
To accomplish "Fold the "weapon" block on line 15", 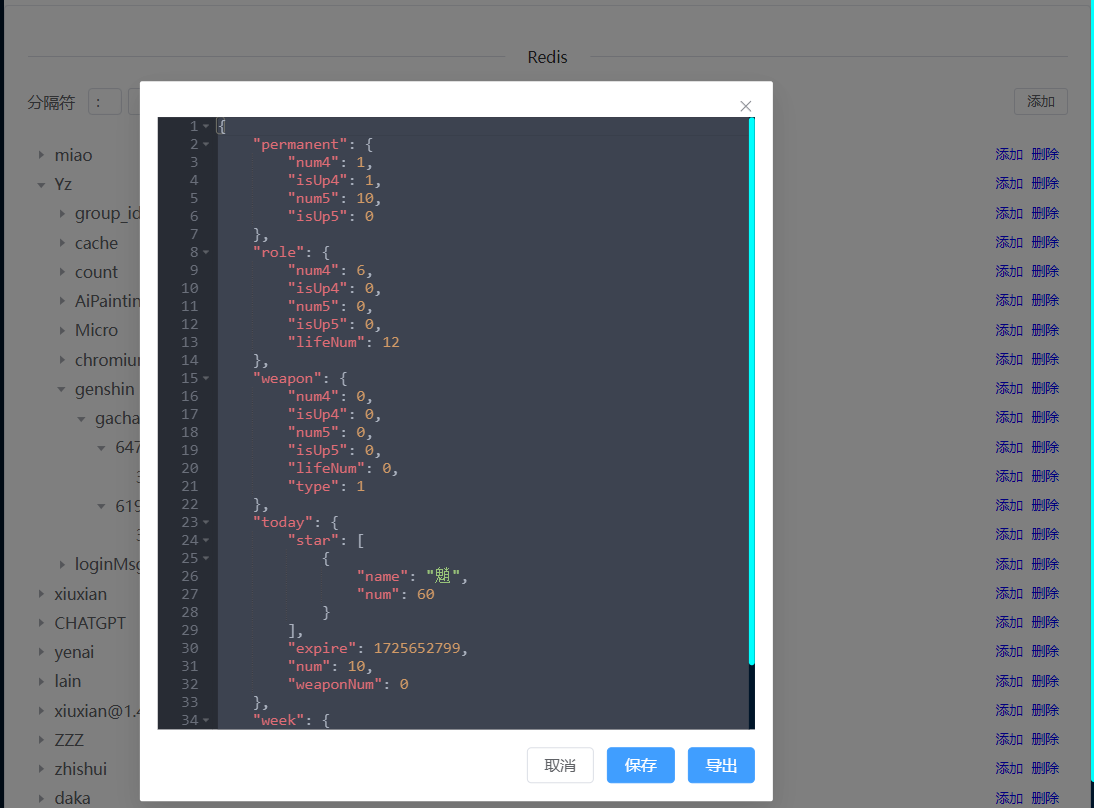I will [x=206, y=378].
